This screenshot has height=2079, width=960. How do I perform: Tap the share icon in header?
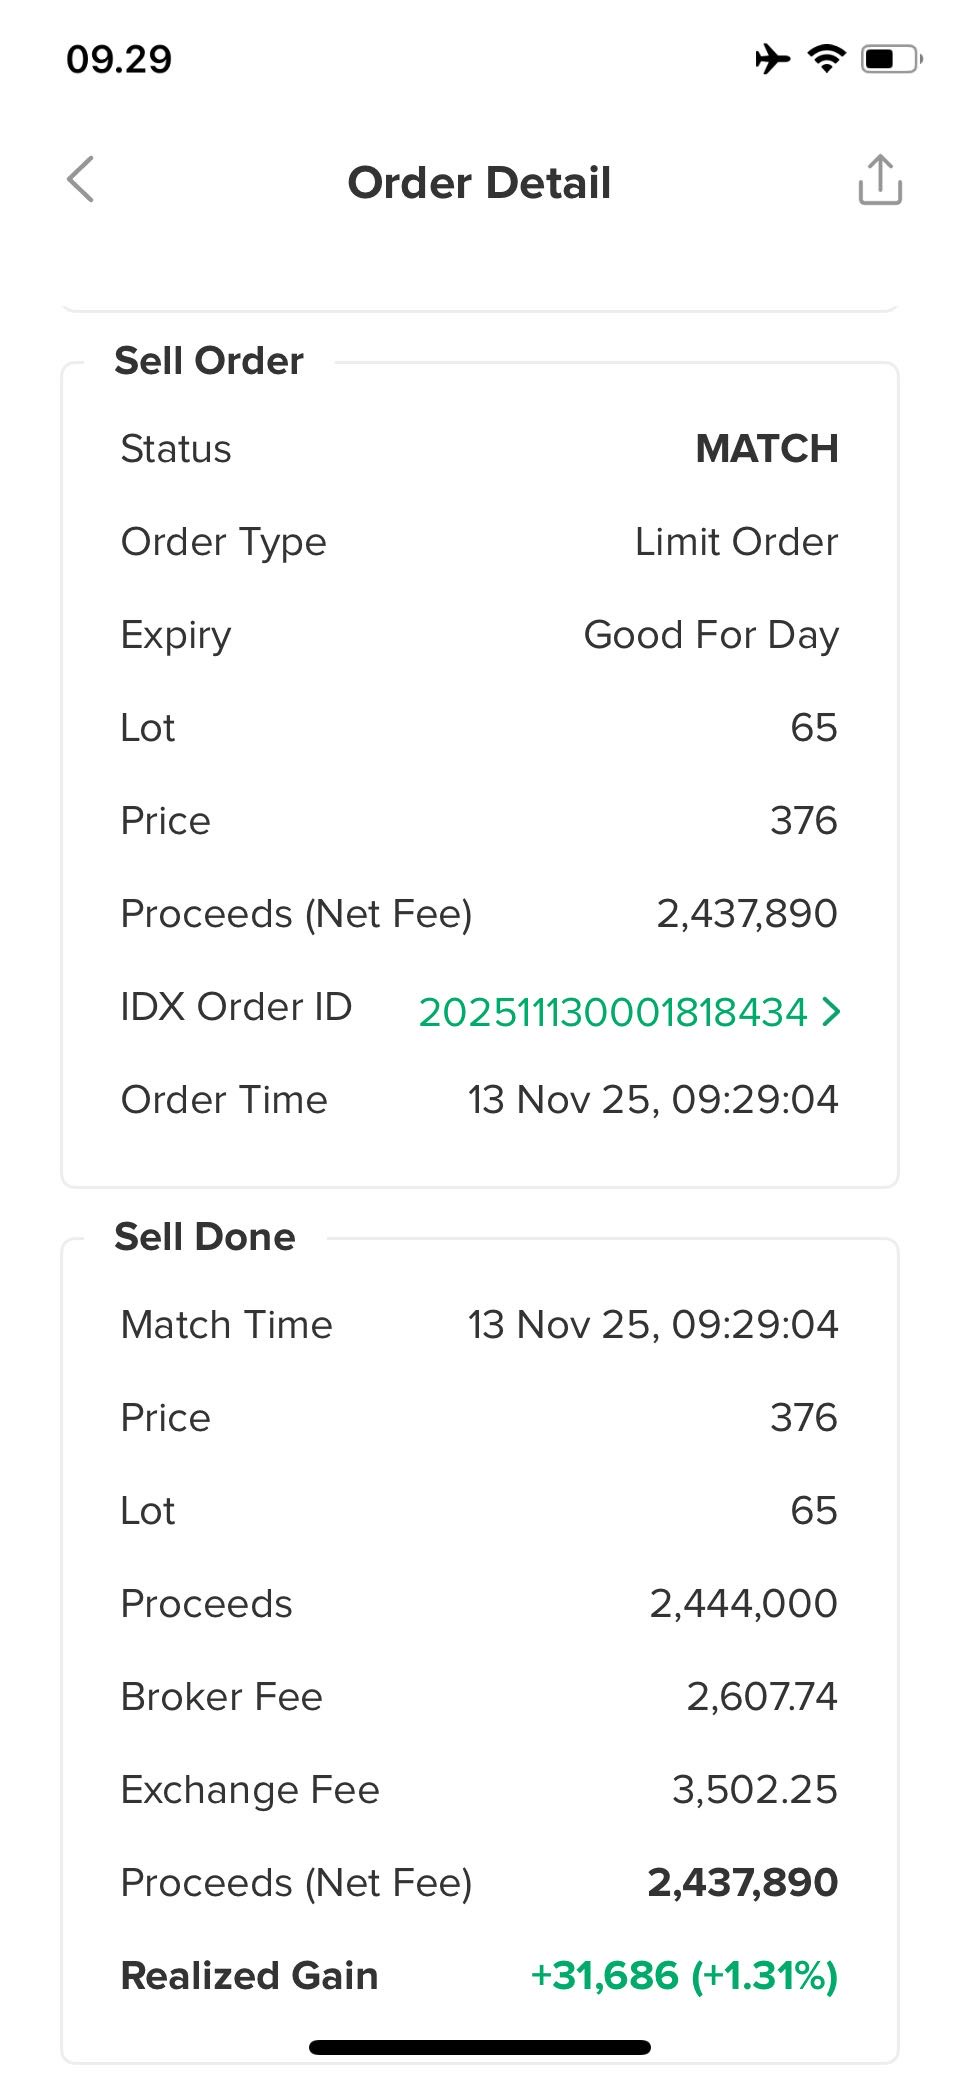(880, 180)
